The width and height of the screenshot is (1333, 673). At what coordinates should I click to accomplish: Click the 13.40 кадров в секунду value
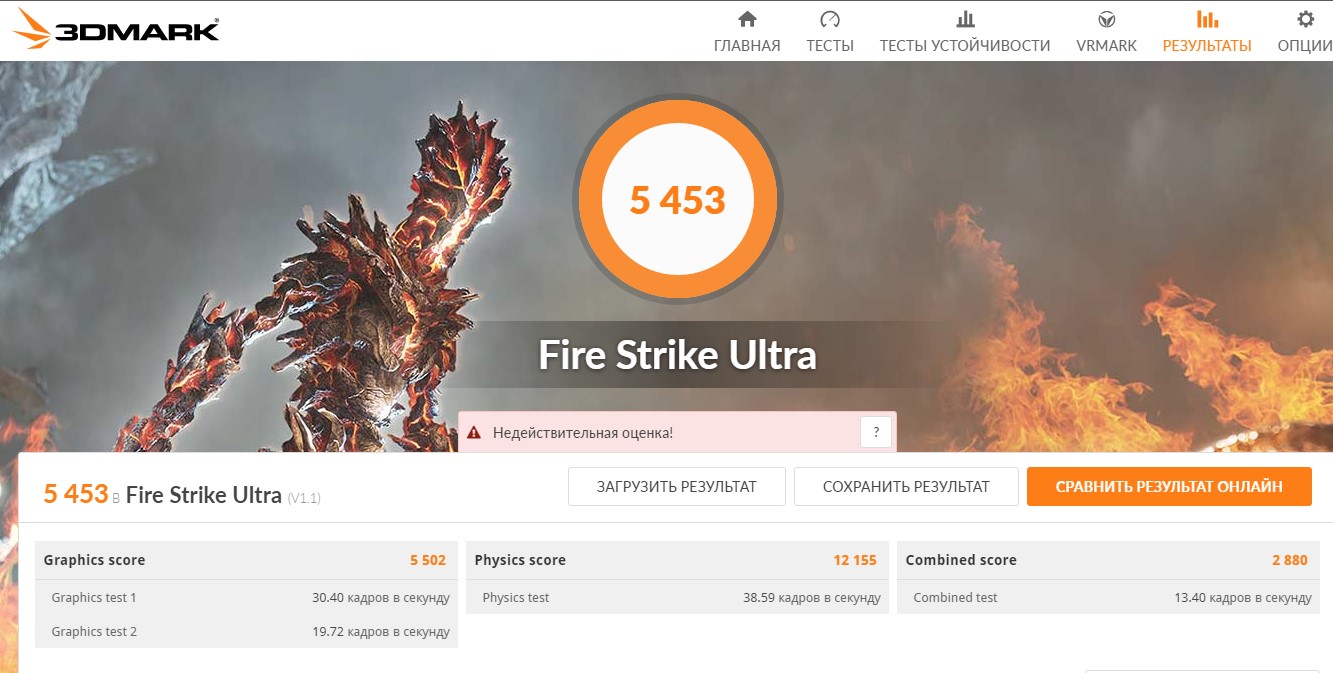tap(1243, 598)
